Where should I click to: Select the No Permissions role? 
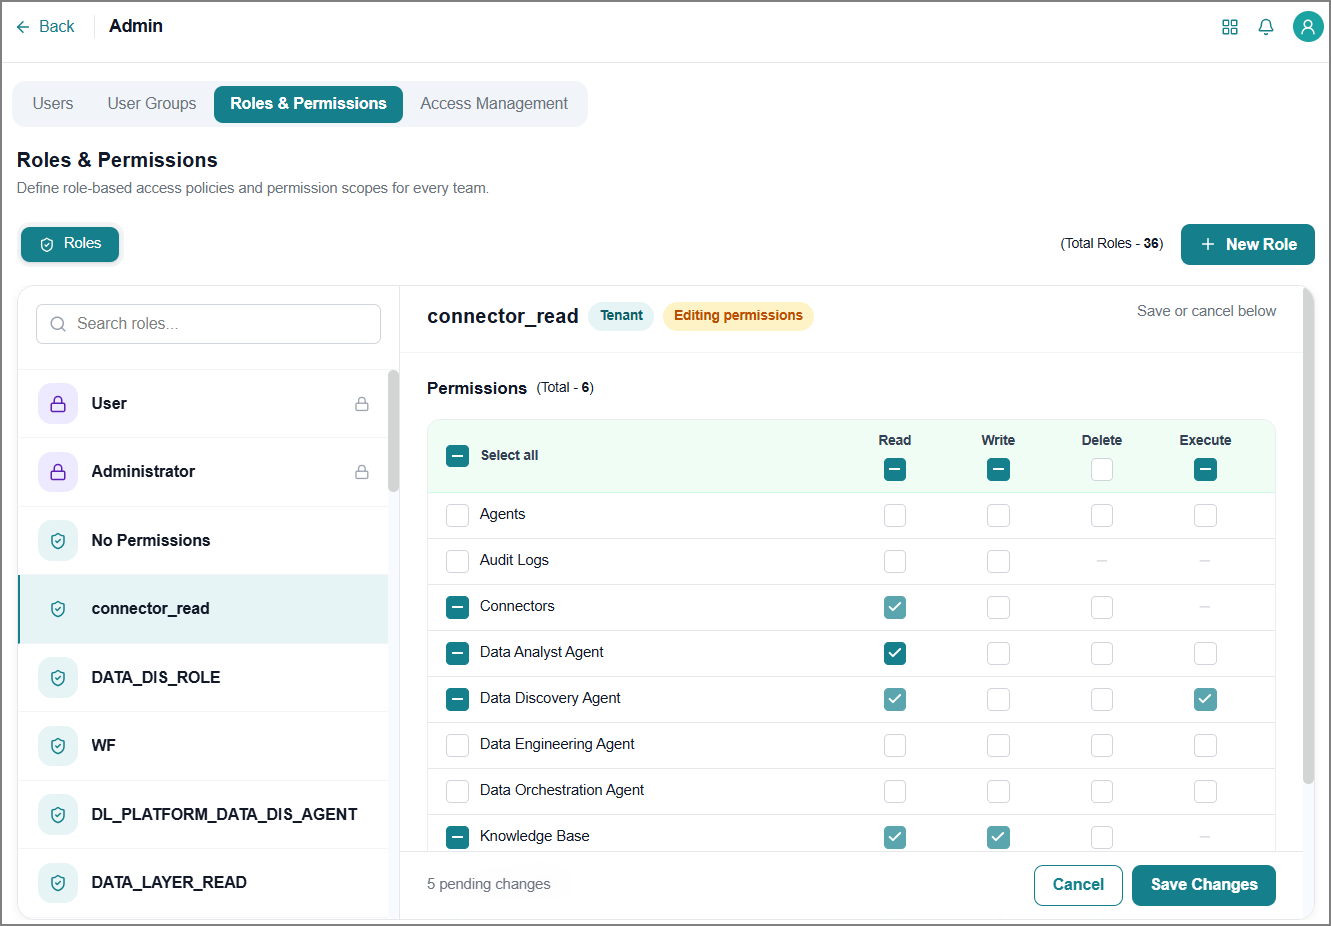click(203, 540)
